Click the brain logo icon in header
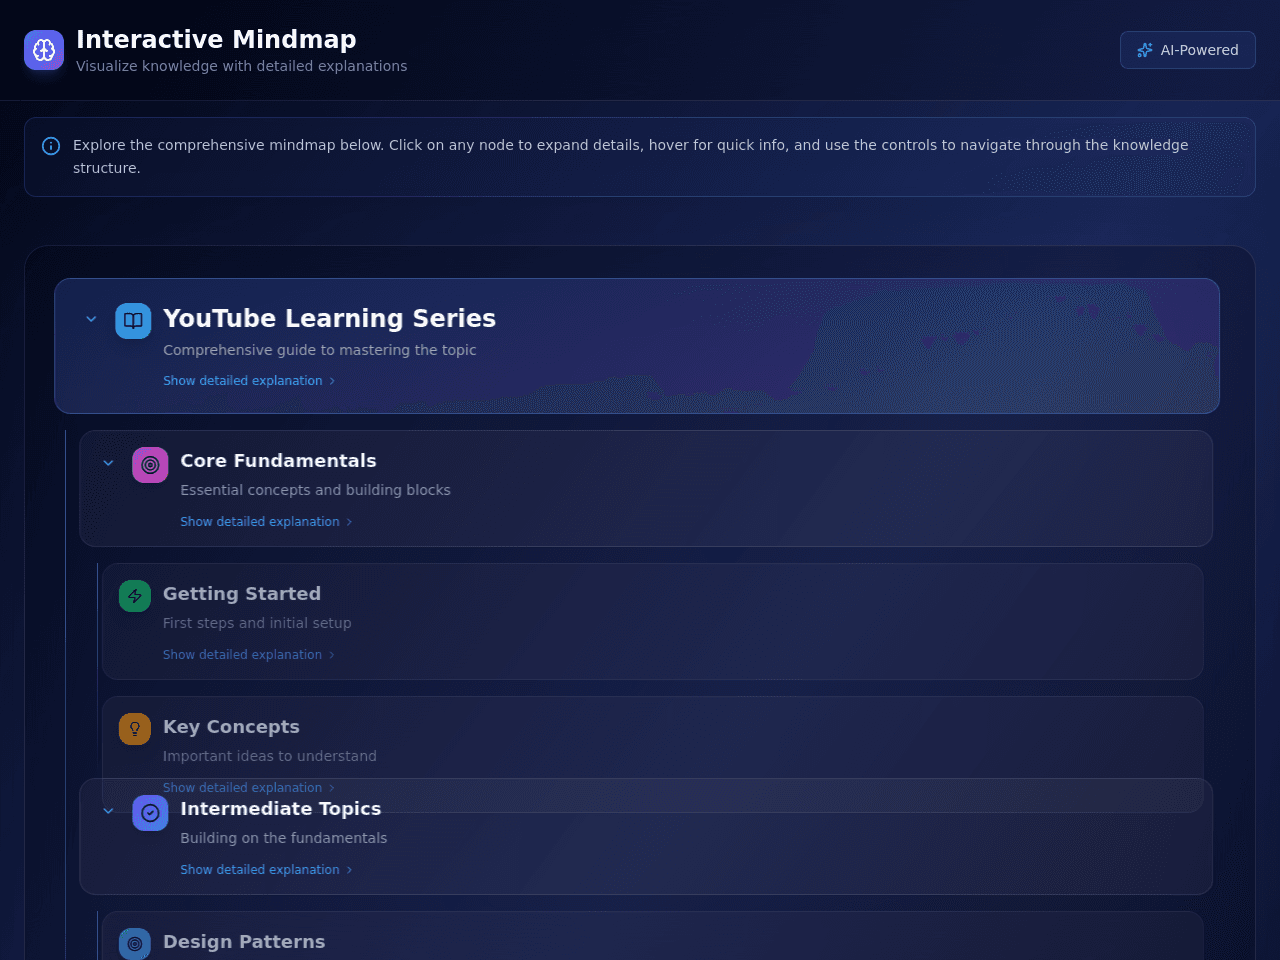This screenshot has height=960, width=1280. tap(44, 50)
